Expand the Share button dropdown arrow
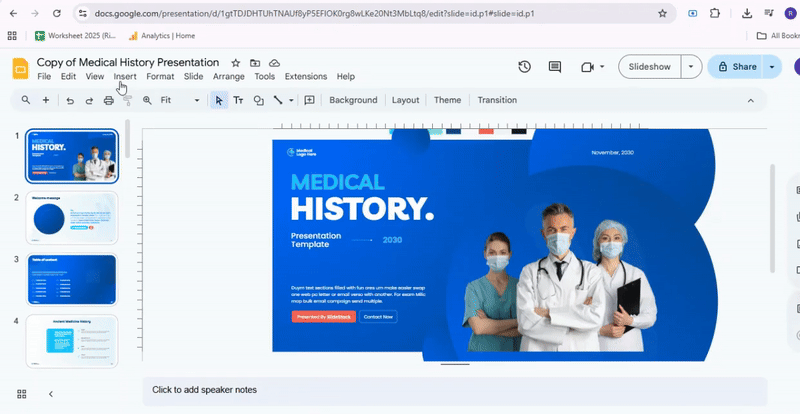 pos(772,67)
